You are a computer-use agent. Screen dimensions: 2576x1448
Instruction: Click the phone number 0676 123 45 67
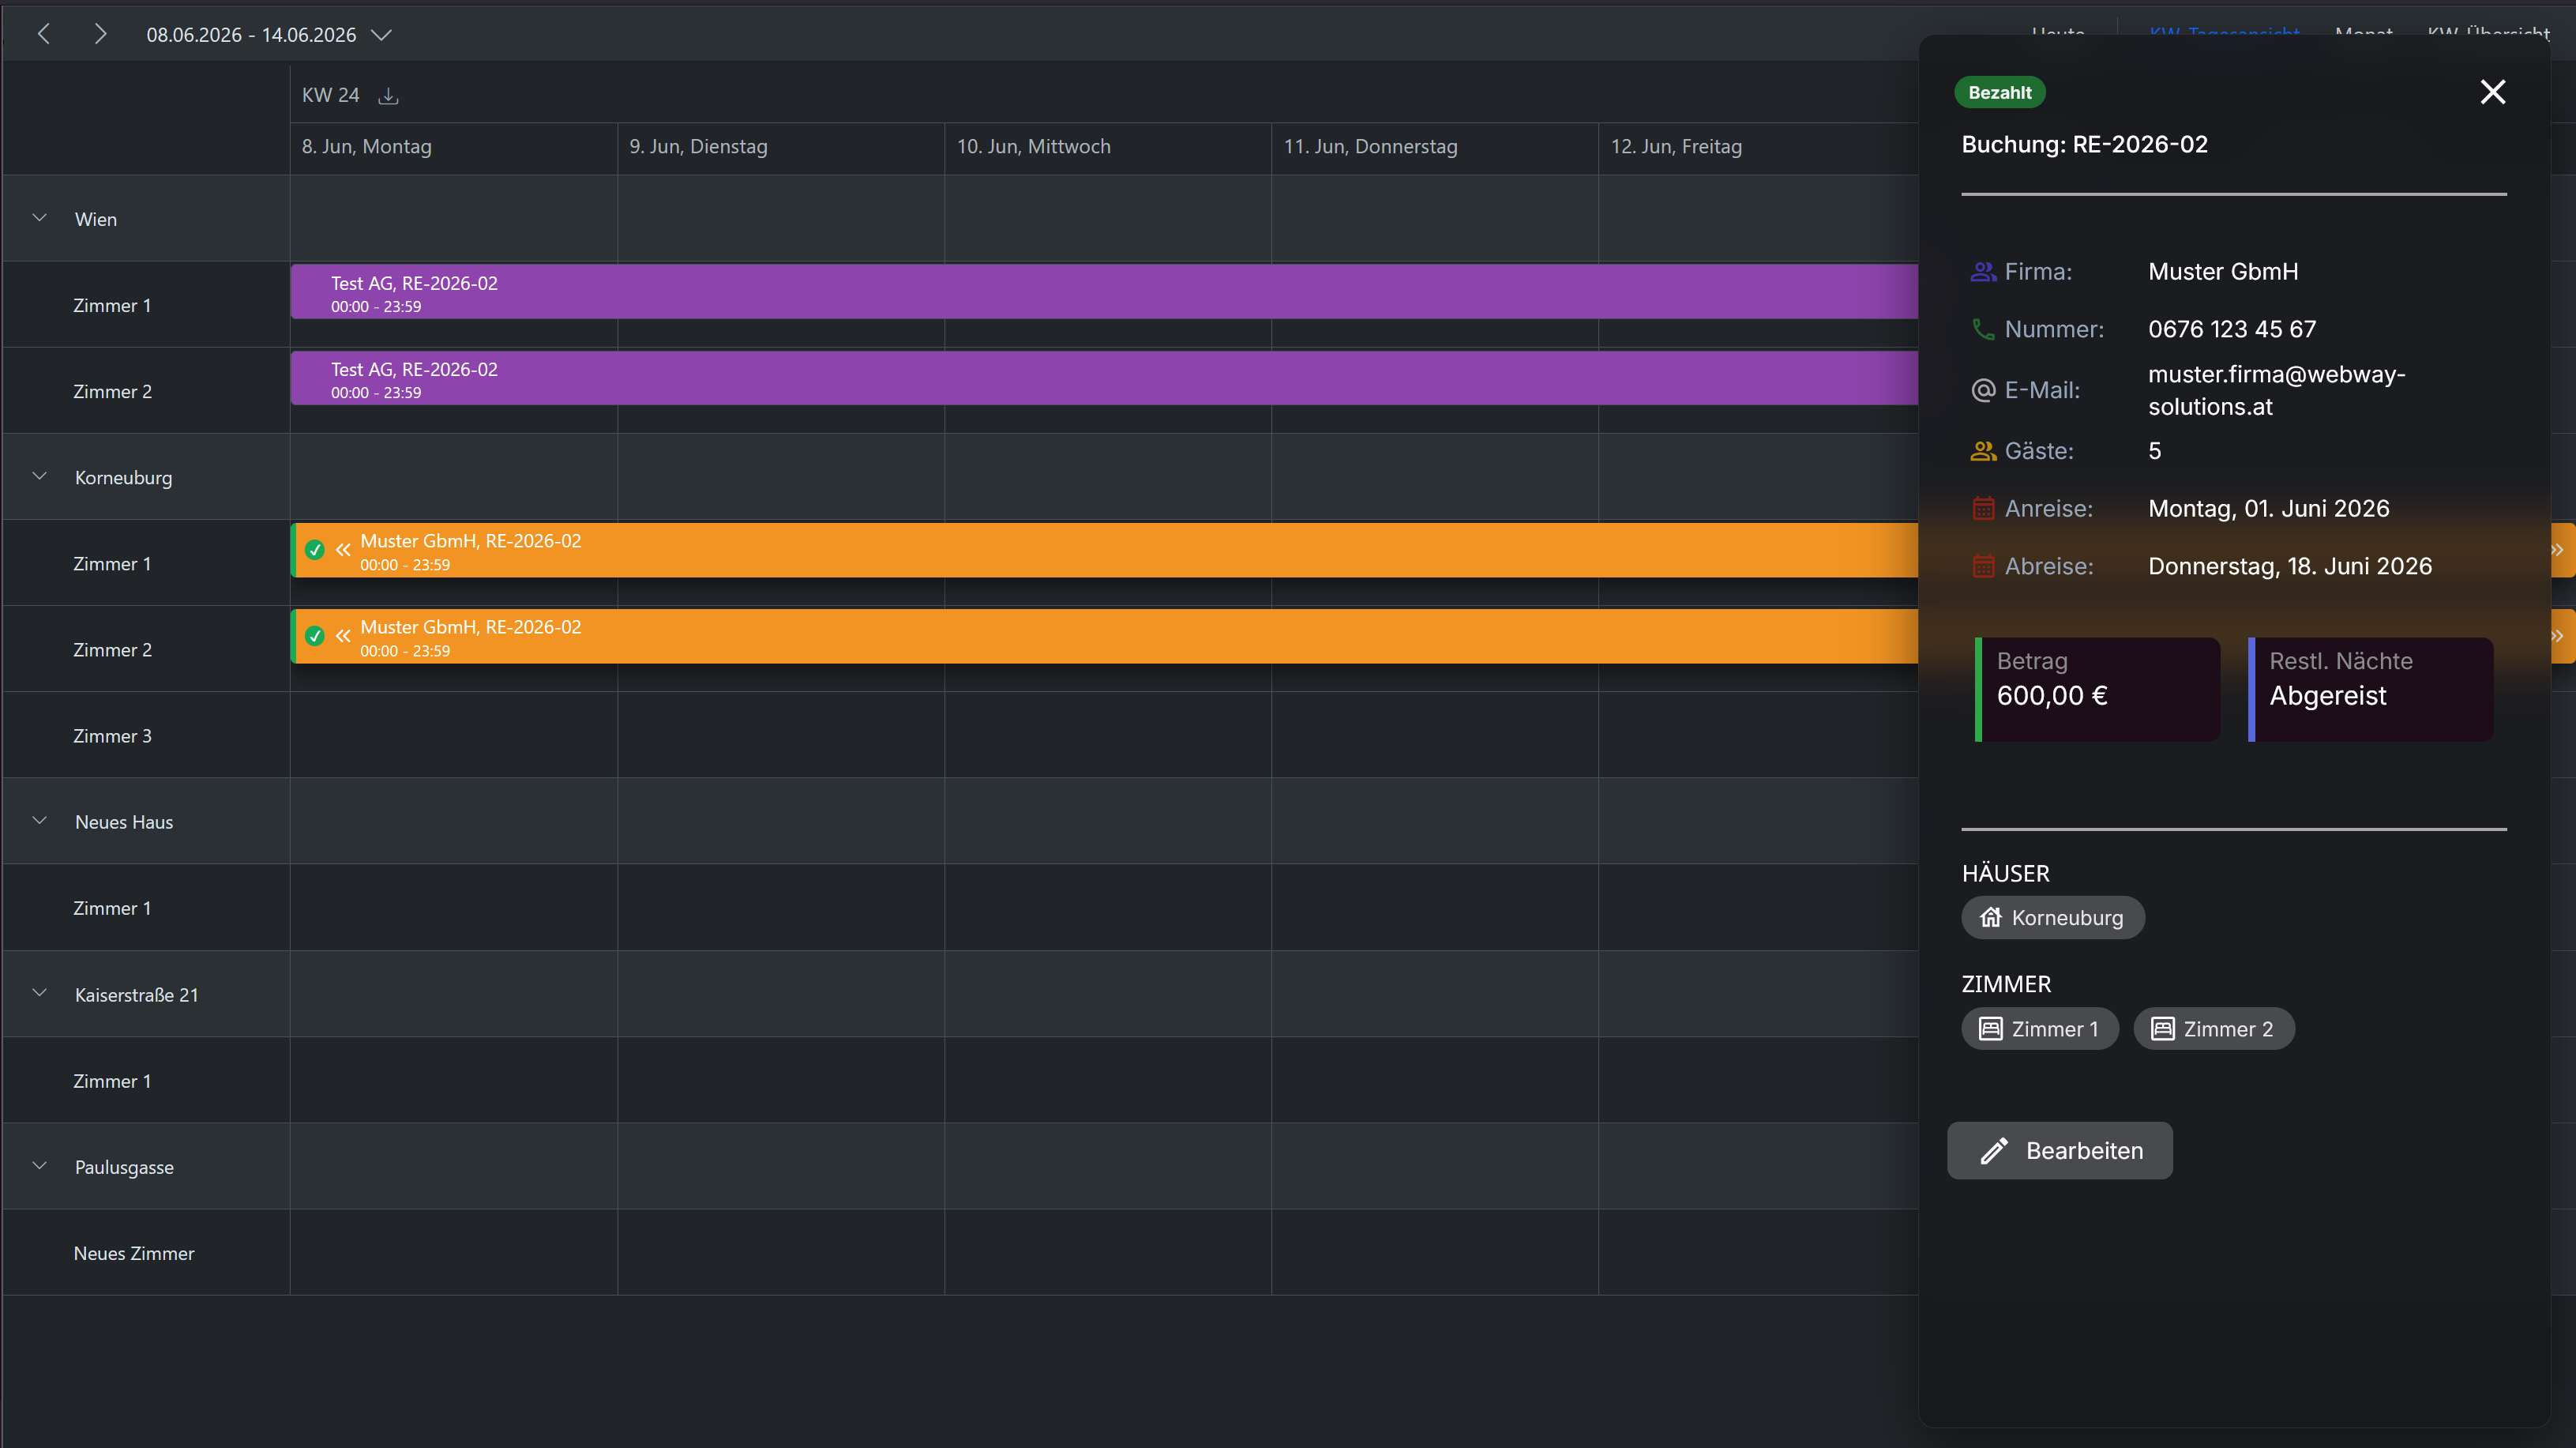click(x=2232, y=329)
